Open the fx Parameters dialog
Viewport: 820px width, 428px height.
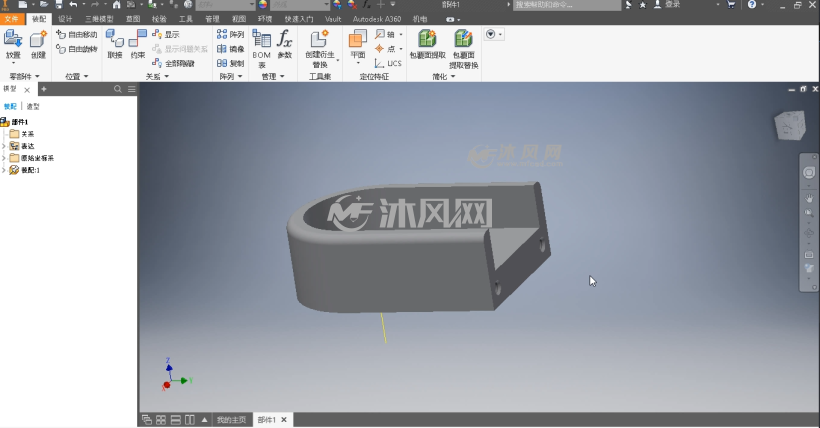(284, 44)
